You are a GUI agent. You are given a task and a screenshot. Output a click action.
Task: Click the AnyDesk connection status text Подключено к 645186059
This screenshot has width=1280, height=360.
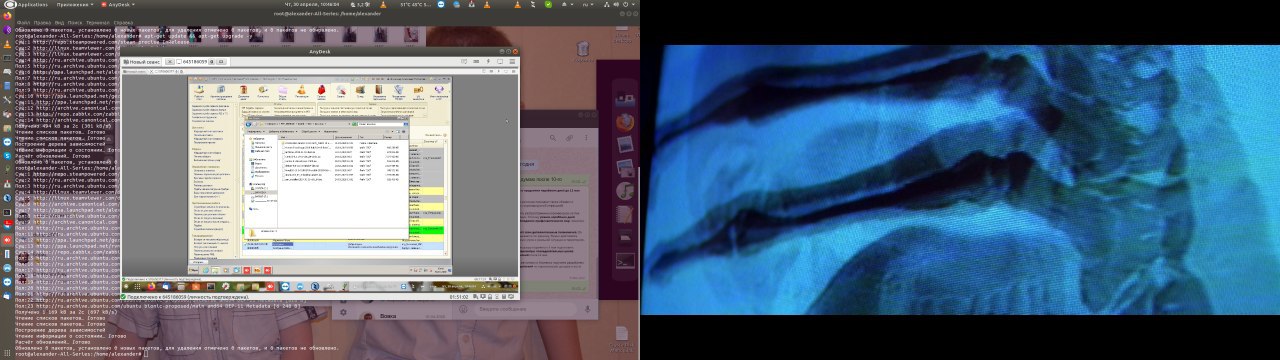pyautogui.click(x=188, y=297)
